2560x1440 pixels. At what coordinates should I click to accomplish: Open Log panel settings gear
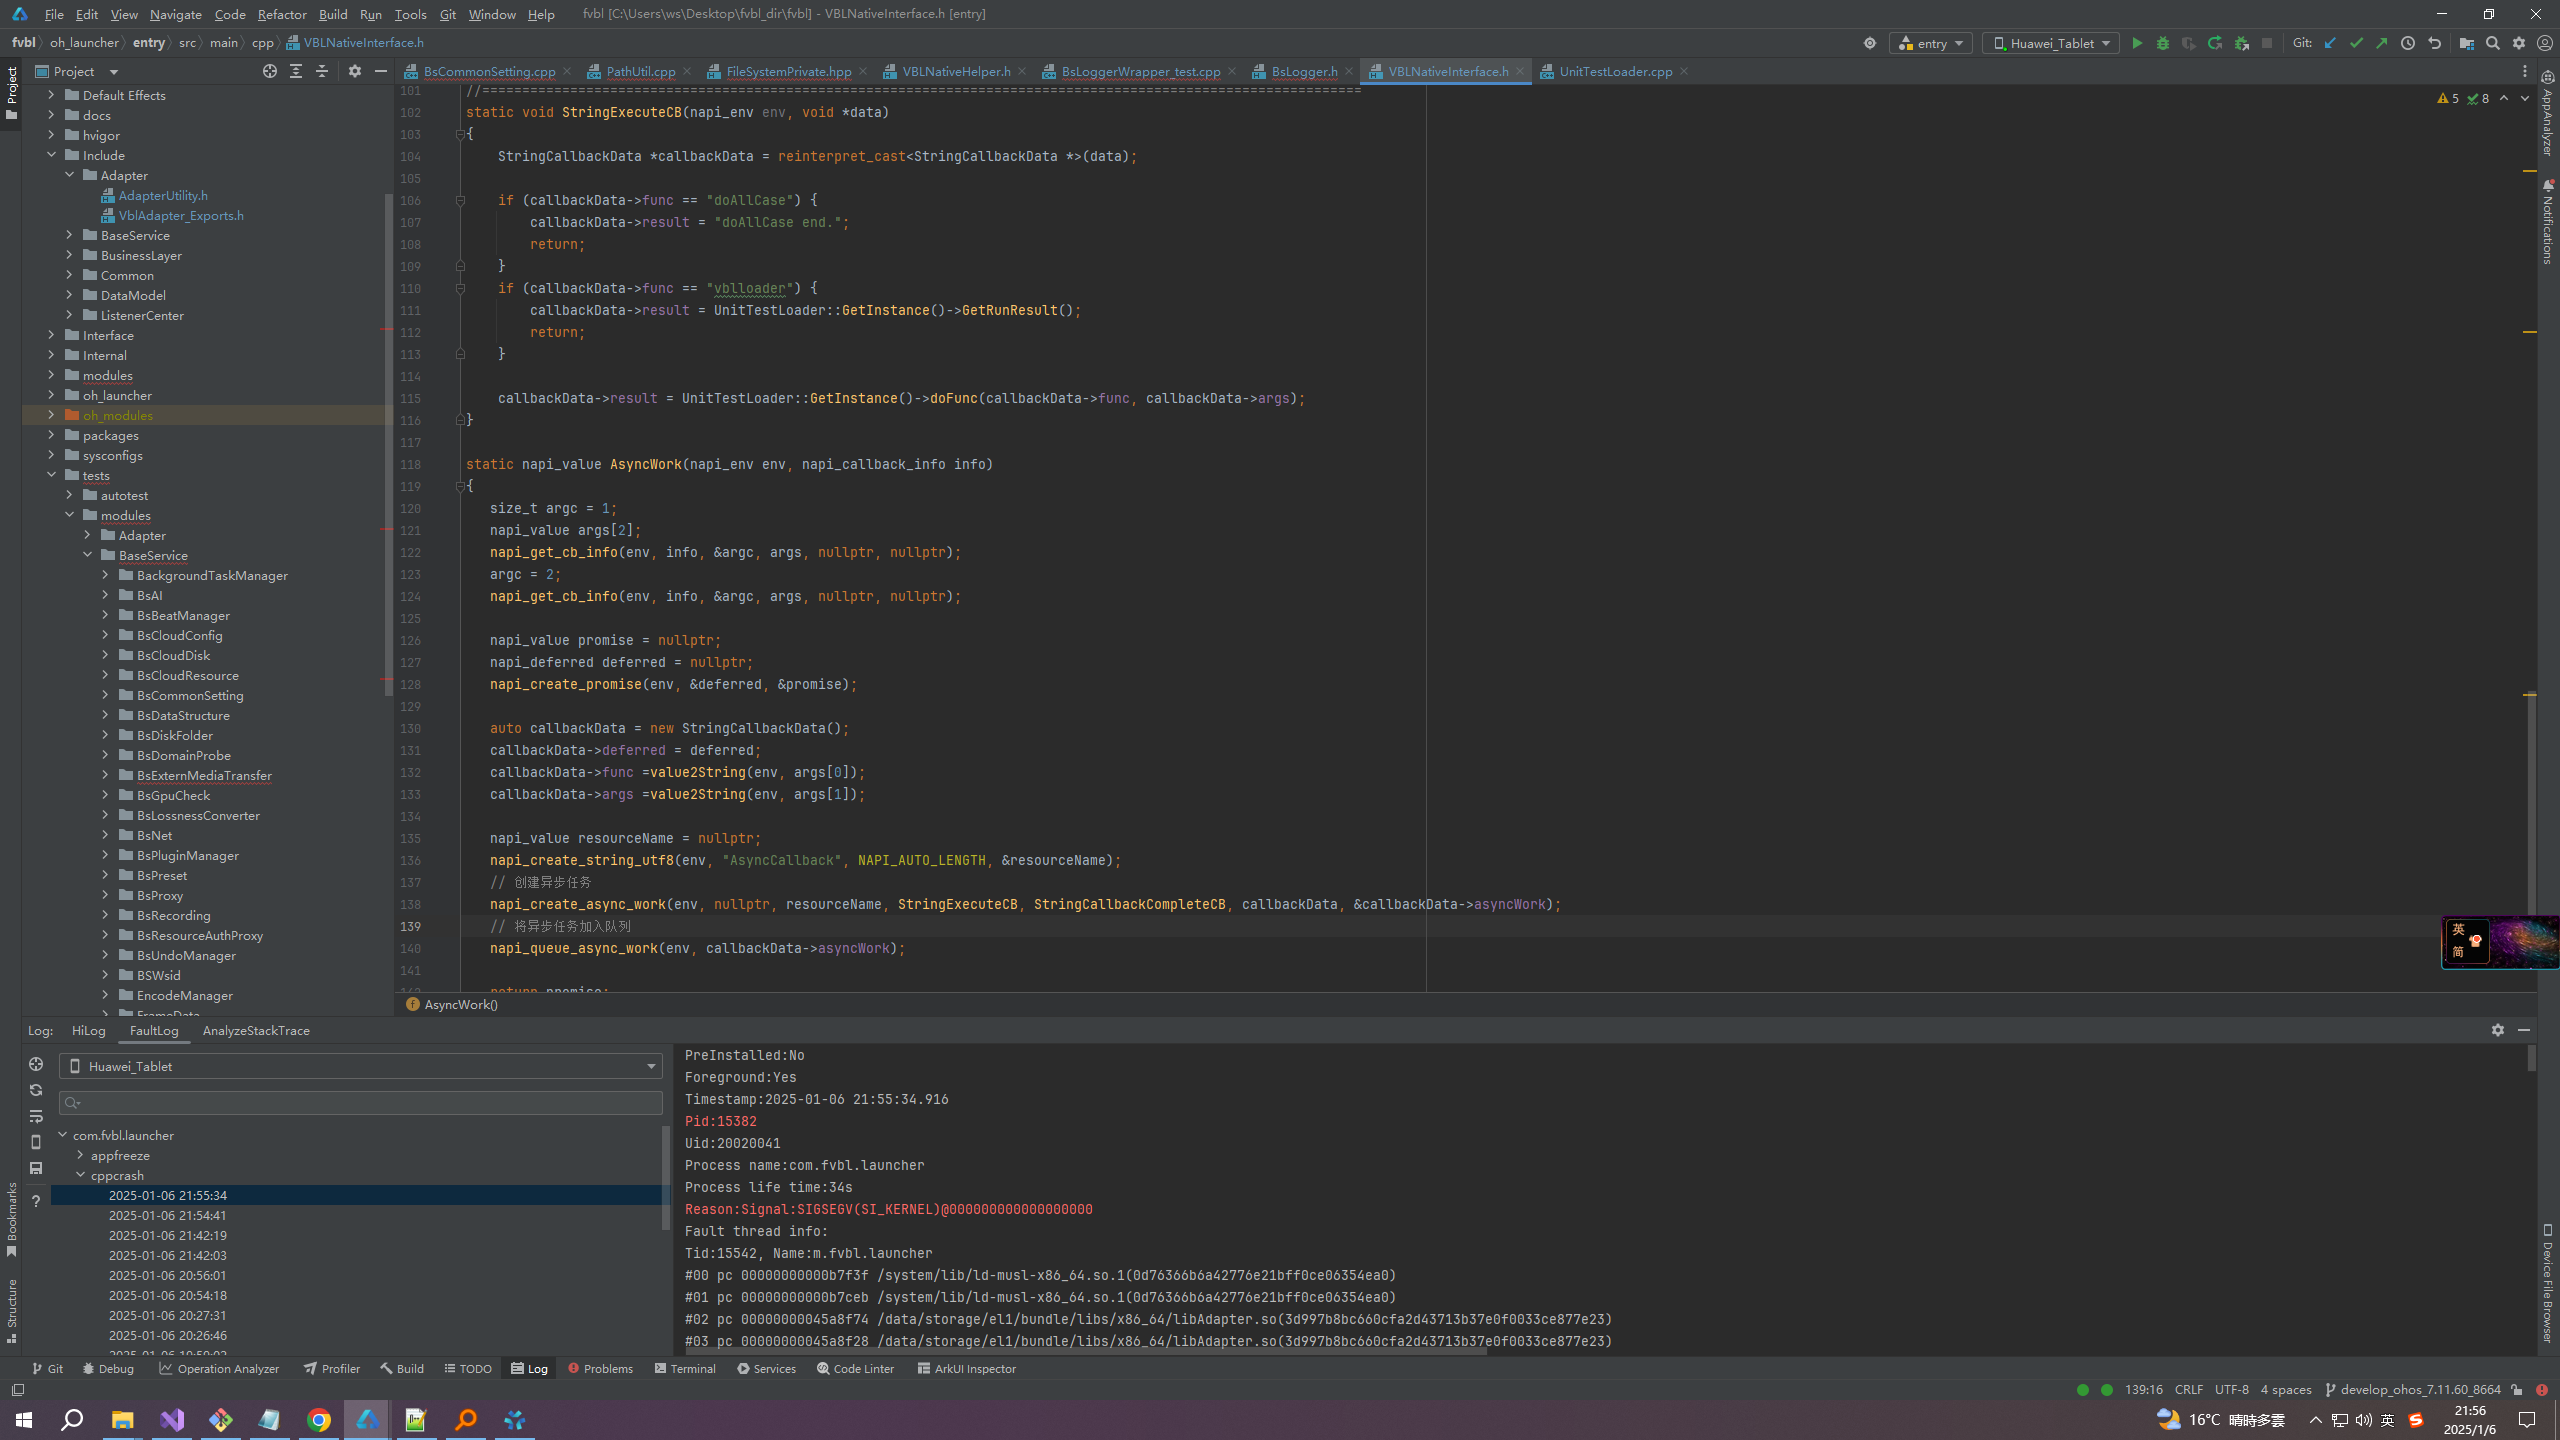[2498, 1030]
